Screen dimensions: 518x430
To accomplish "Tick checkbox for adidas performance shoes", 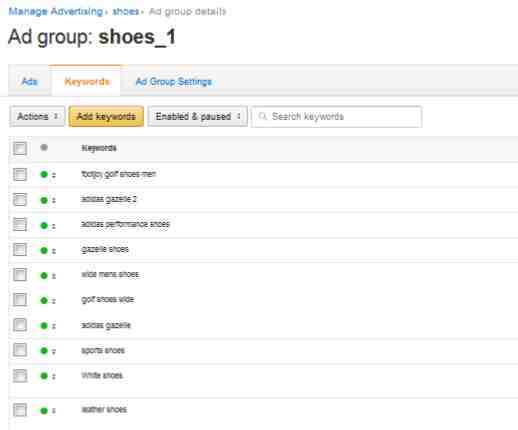I will click(20, 224).
